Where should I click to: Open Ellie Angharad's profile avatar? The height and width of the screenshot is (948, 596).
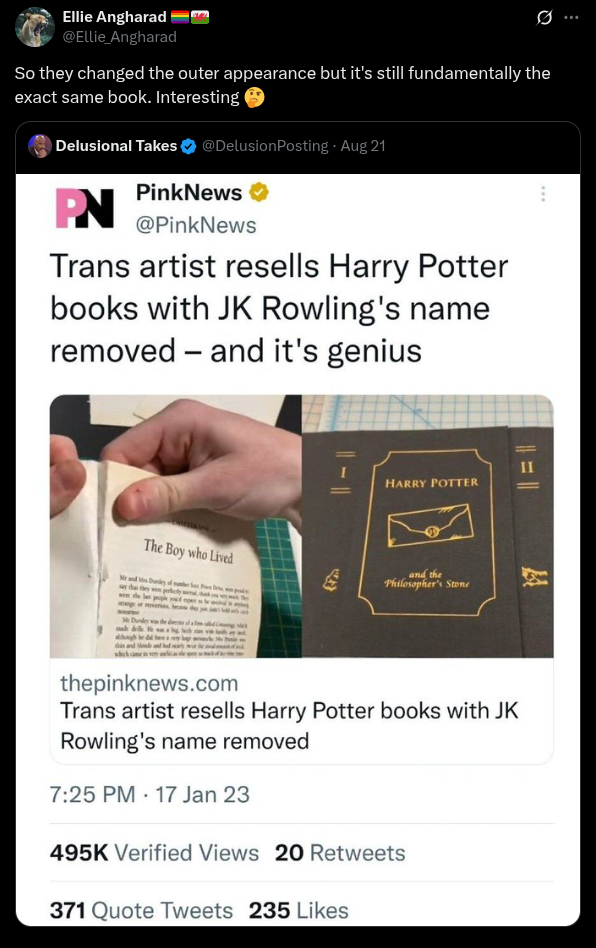[35, 27]
